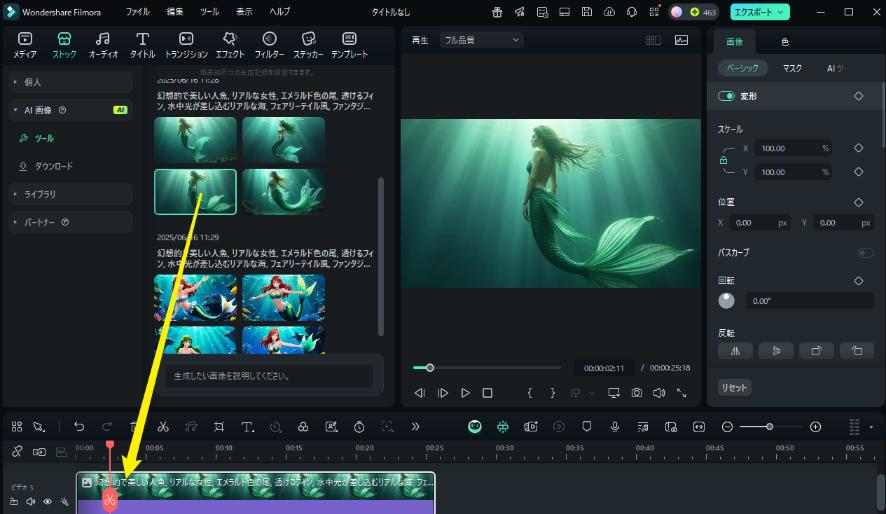Open the 編集 menu
The width and height of the screenshot is (886, 514).
(175, 12)
